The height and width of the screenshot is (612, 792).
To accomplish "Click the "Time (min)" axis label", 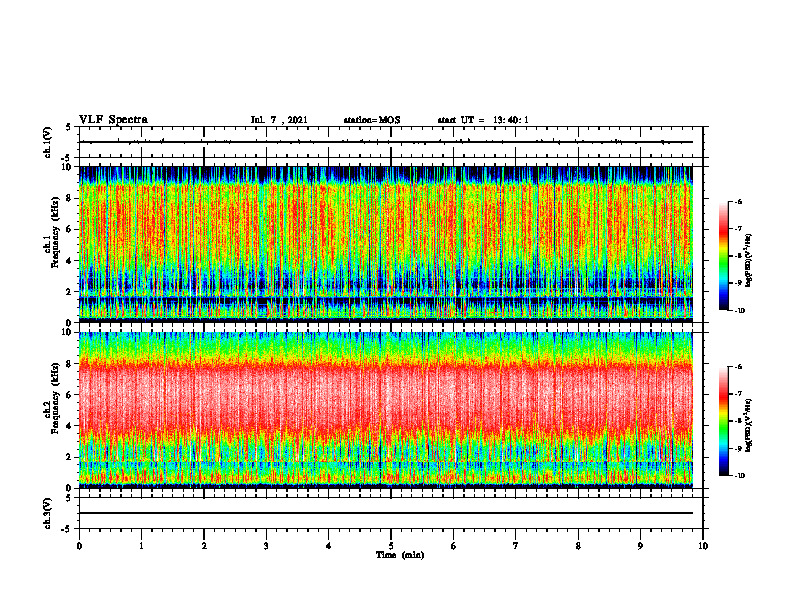I will tap(400, 555).
